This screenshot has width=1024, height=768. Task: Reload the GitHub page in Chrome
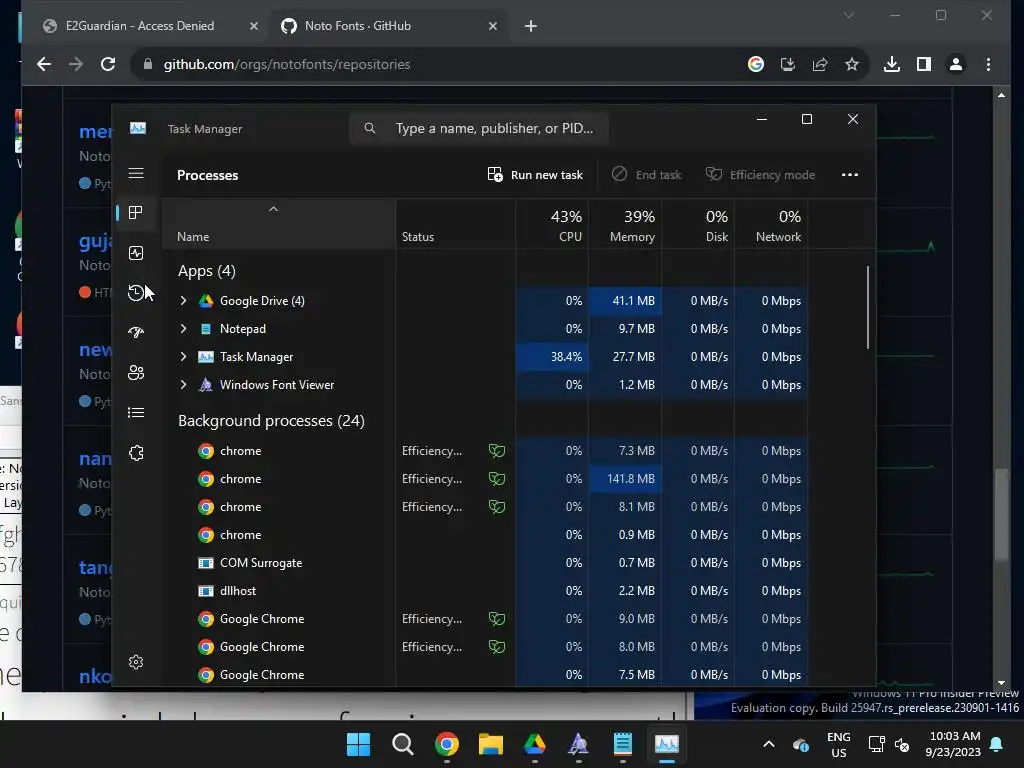point(108,64)
